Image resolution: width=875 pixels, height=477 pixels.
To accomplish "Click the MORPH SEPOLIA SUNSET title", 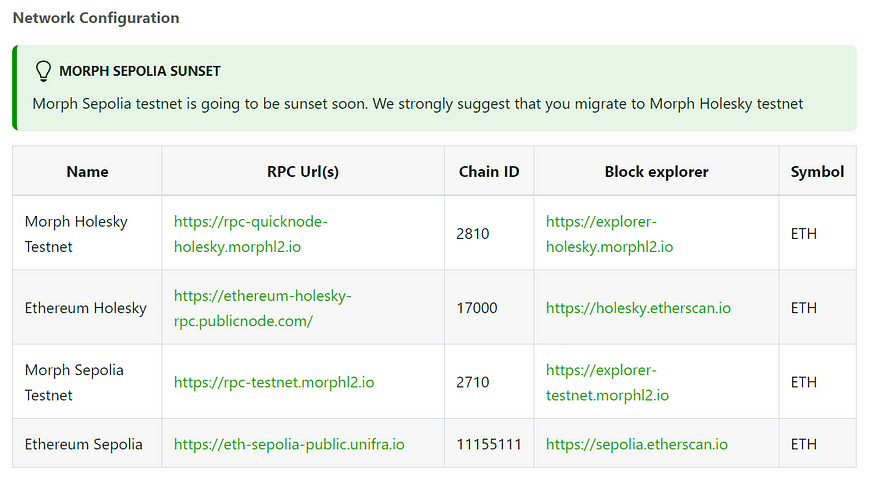I will click(x=140, y=71).
